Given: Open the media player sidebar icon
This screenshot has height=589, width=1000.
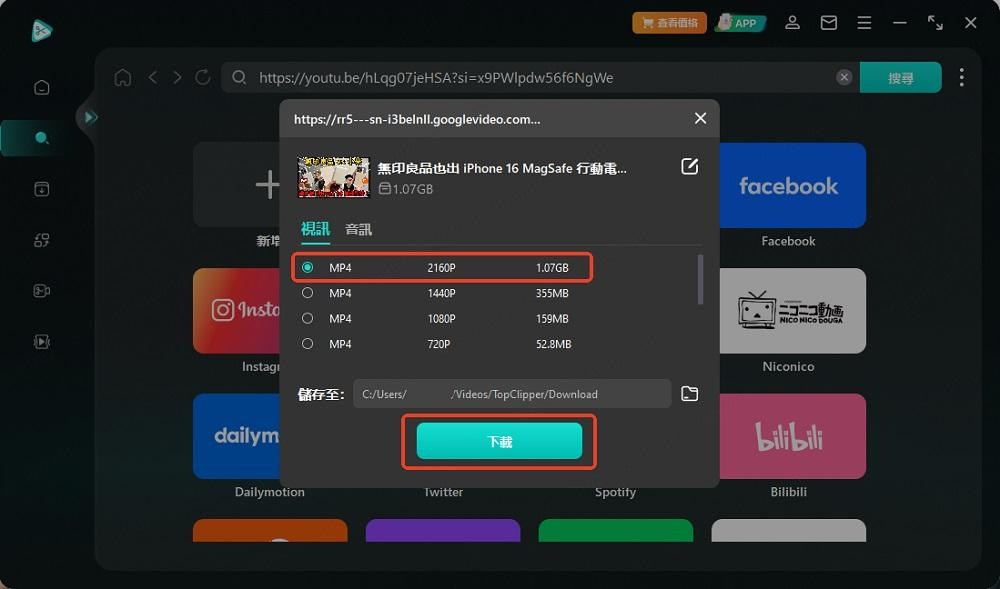Looking at the screenshot, I should coord(41,342).
